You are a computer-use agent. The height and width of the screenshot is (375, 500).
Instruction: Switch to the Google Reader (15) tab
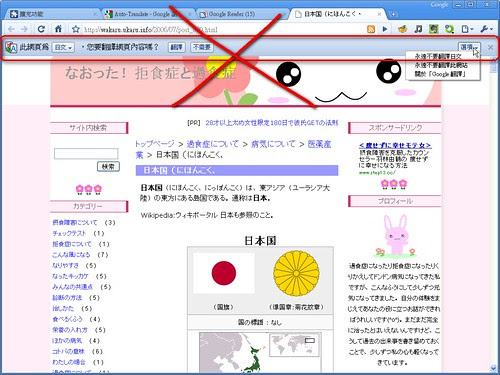click(242, 14)
